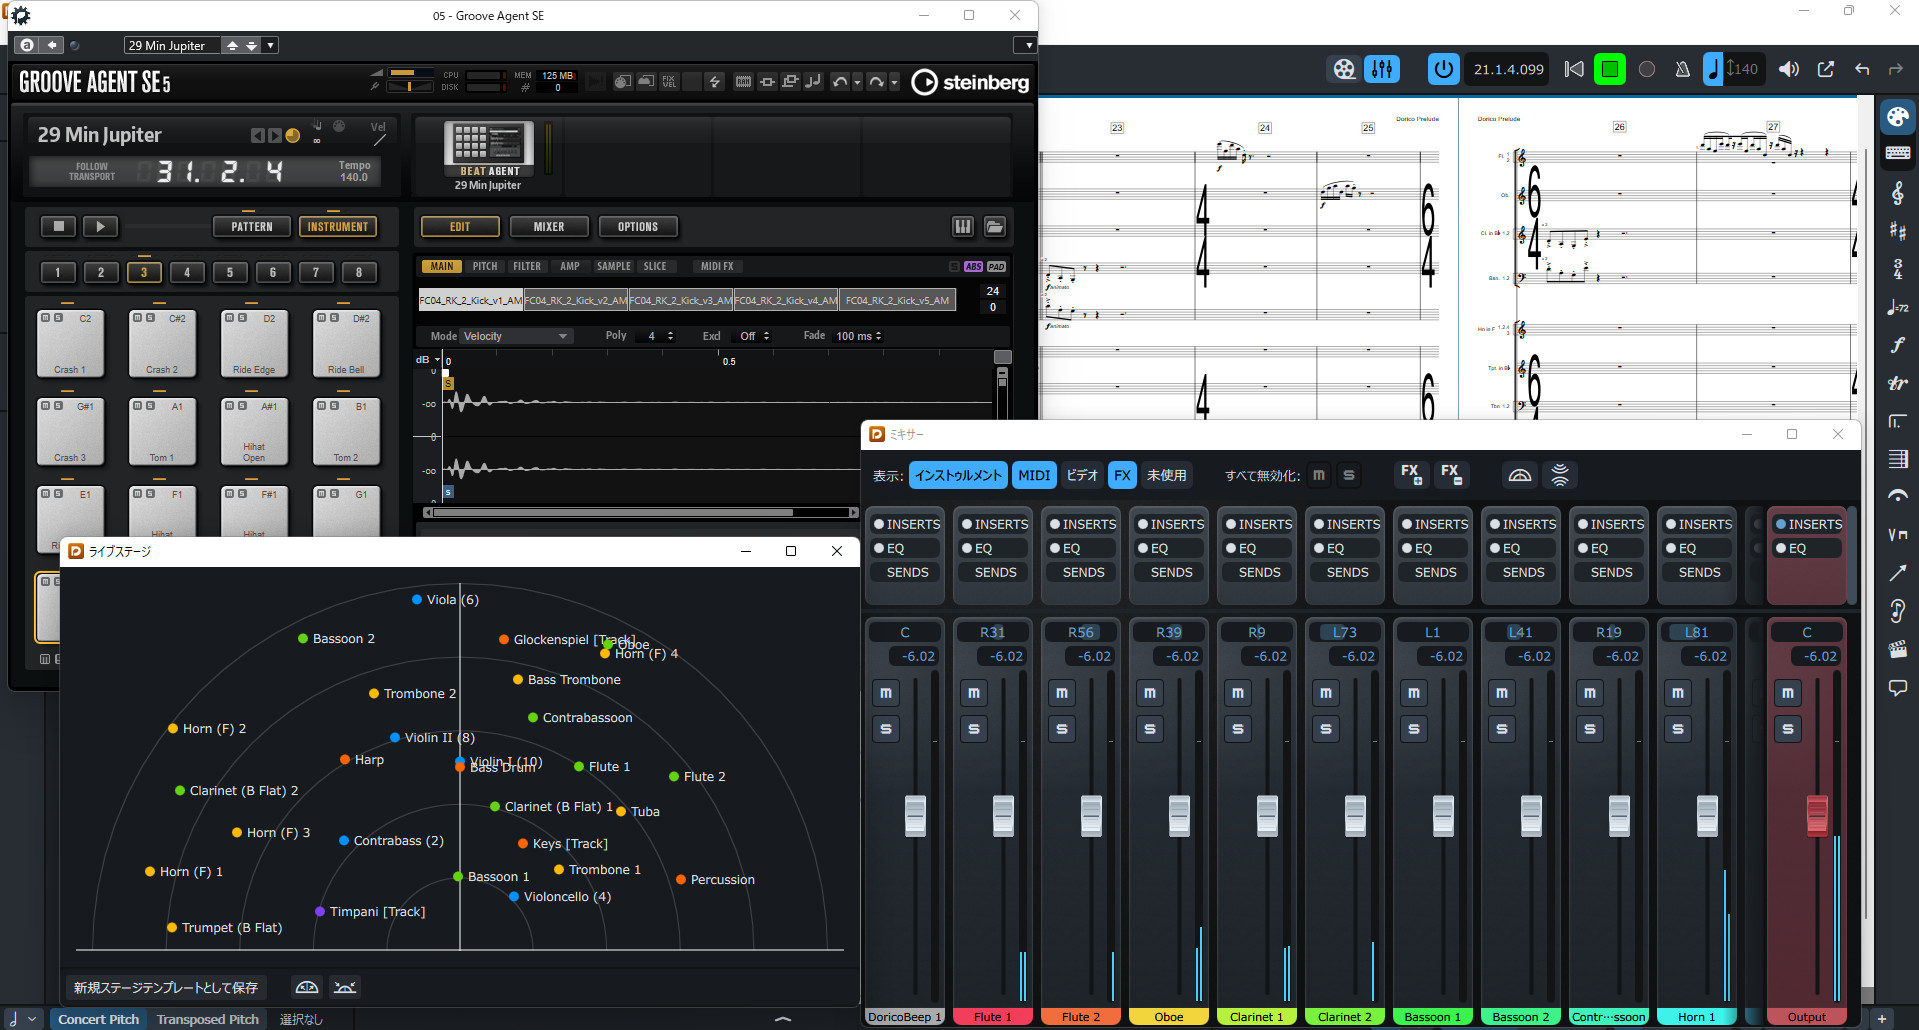1919x1030 pixels.
Task: Select pad group 5
Action: pos(230,272)
